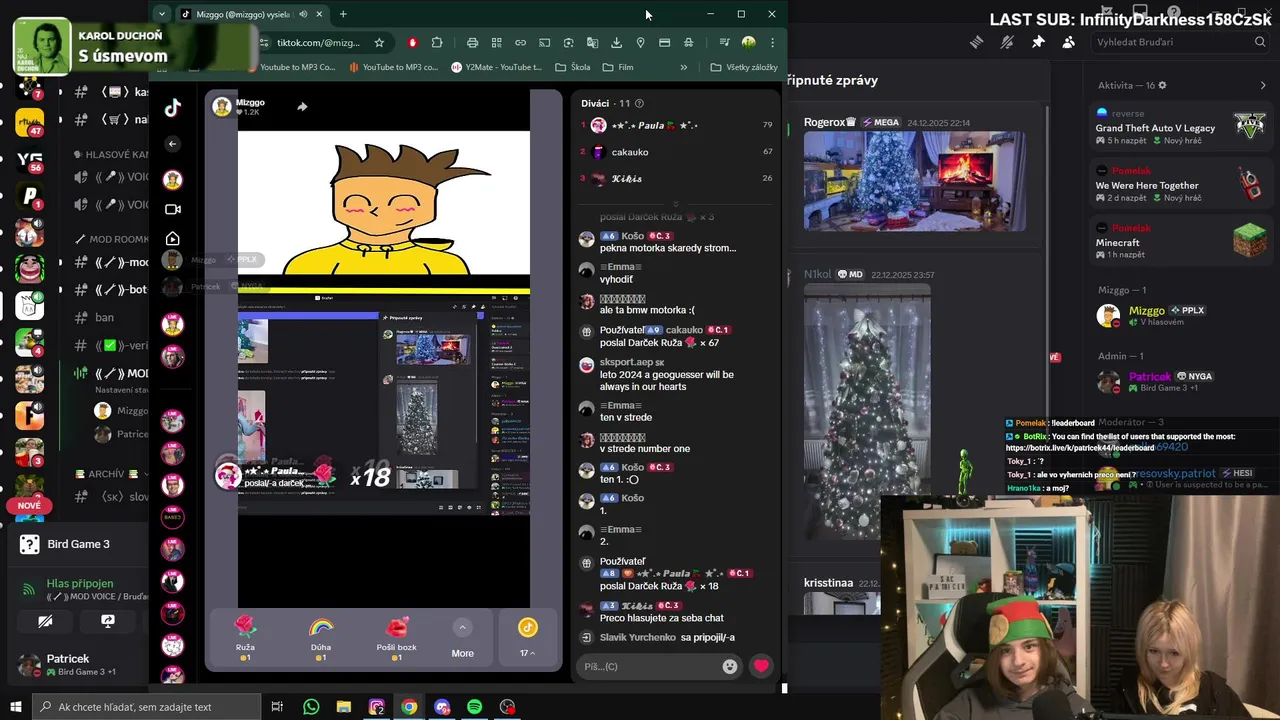
Task: Open Discord 'ban' text channel
Action: (x=104, y=317)
